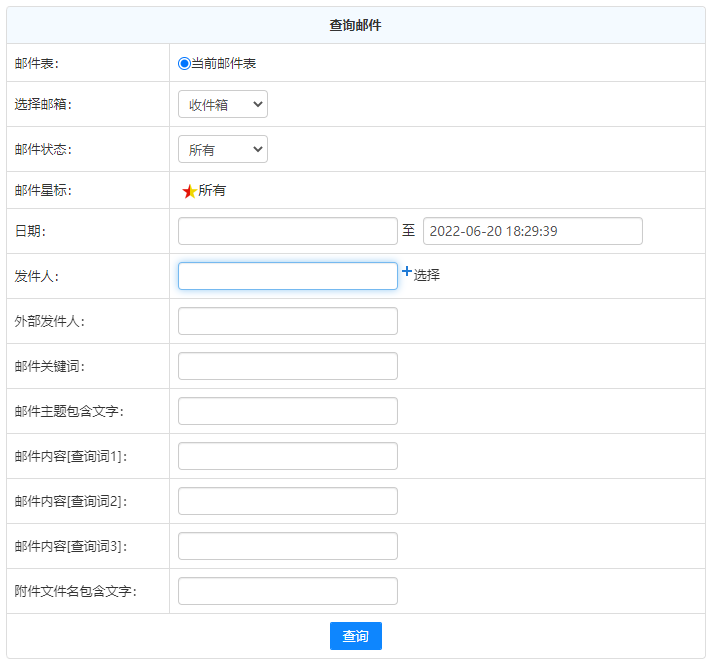
Task: Click the 邮件星标 row label
Action: [43, 190]
